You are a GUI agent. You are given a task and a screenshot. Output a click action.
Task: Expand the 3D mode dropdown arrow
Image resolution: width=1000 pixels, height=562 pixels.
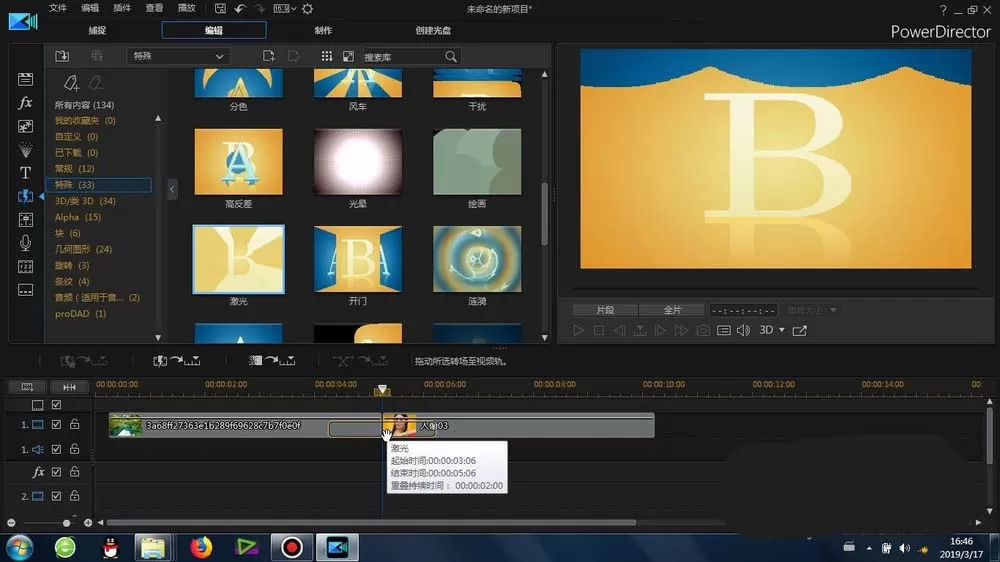tap(782, 330)
